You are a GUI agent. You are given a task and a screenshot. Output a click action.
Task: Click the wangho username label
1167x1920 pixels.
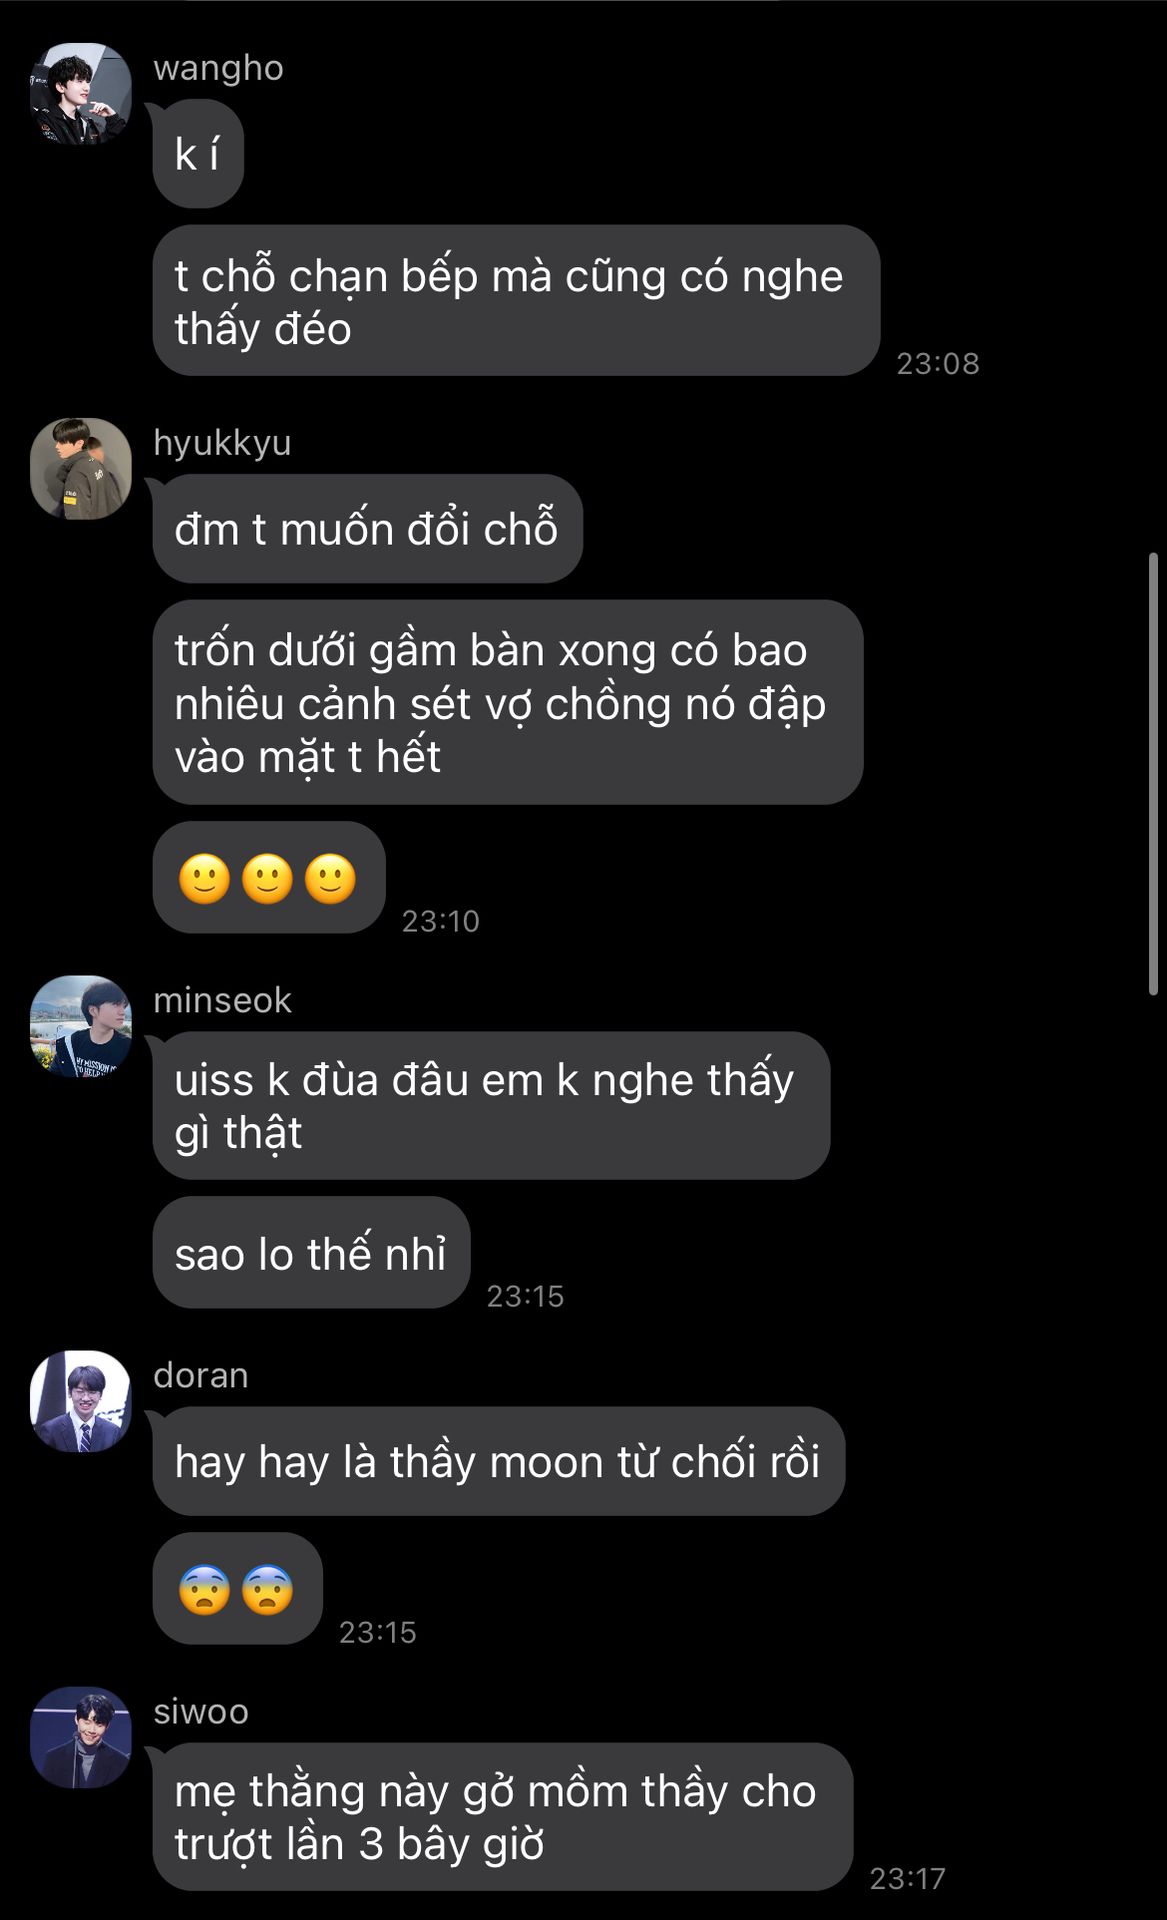218,68
